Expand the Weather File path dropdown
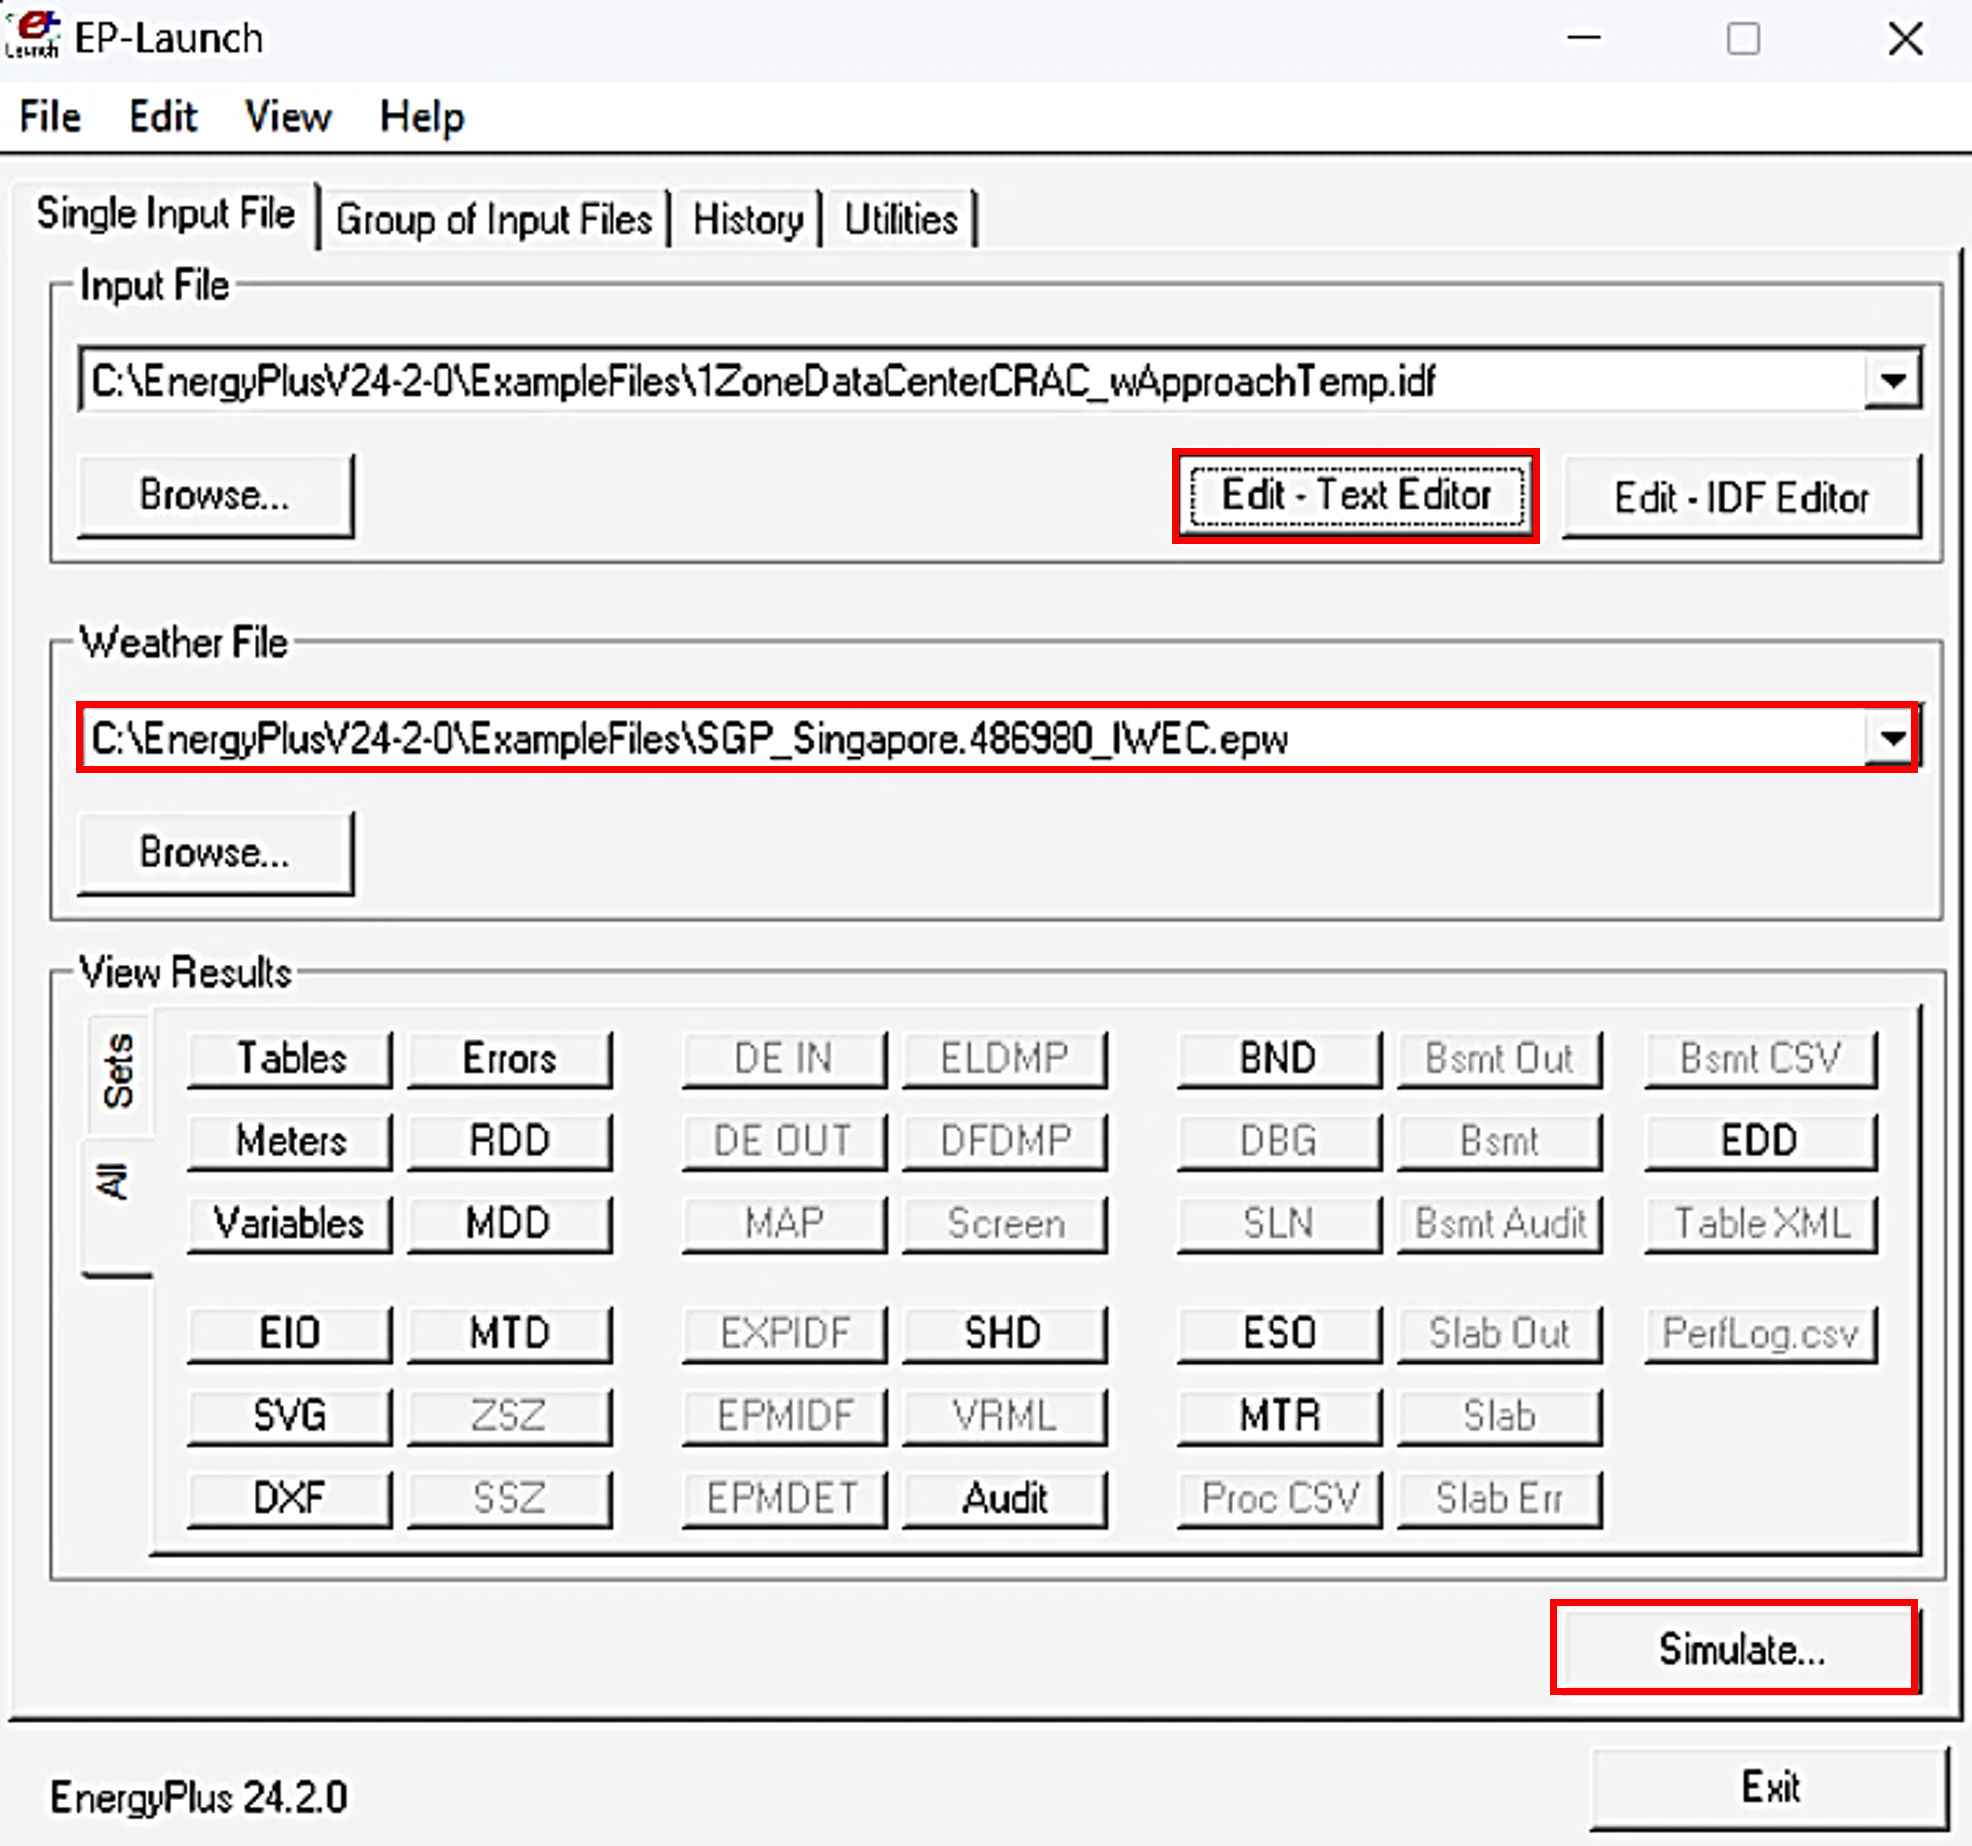 coord(1891,739)
